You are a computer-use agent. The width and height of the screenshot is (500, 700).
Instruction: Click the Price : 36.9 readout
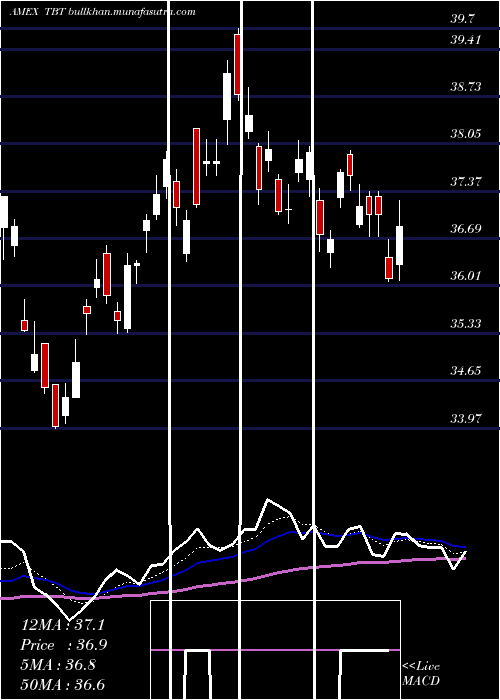64,645
